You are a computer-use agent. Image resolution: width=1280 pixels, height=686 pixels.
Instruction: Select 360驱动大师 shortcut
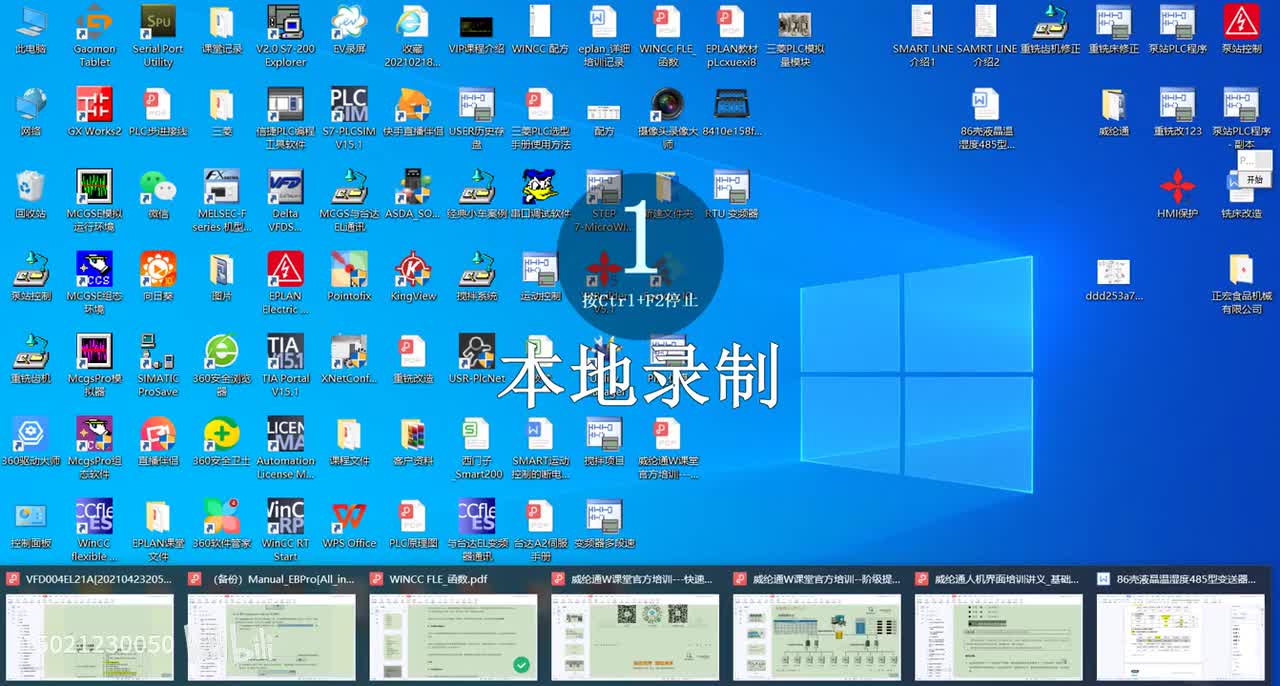[30, 442]
